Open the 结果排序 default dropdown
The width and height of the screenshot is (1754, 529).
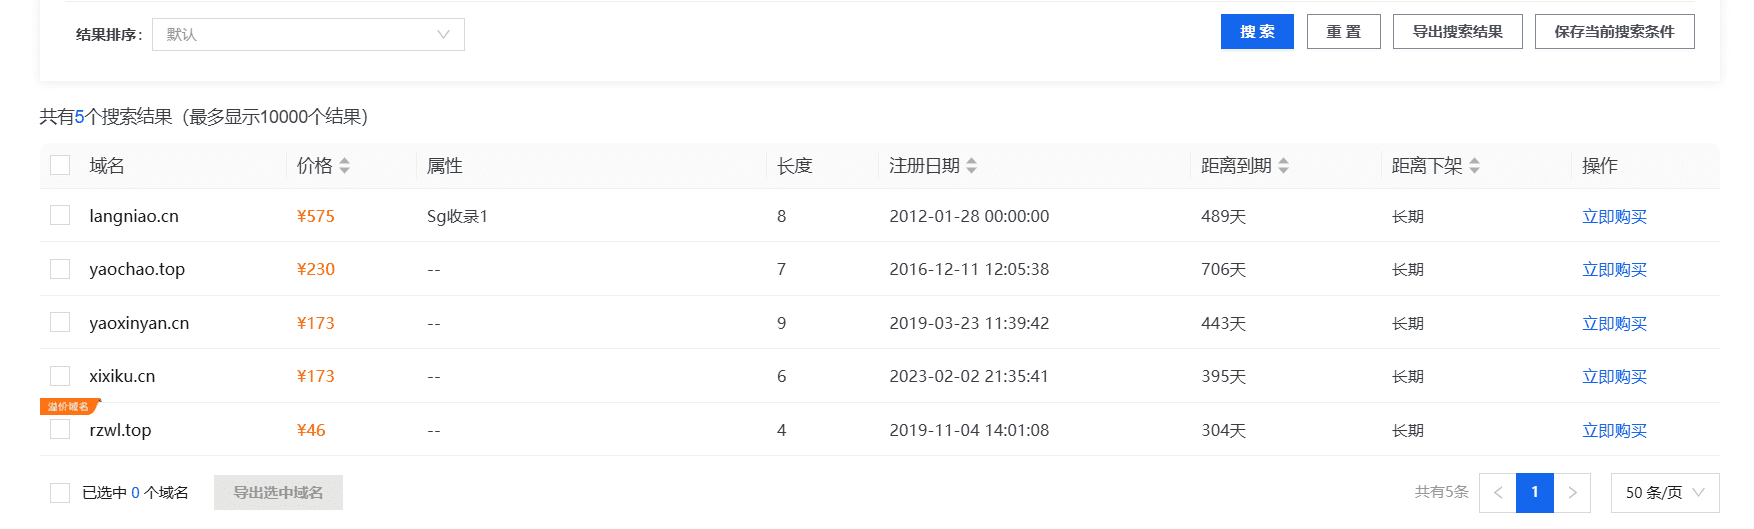click(x=308, y=35)
